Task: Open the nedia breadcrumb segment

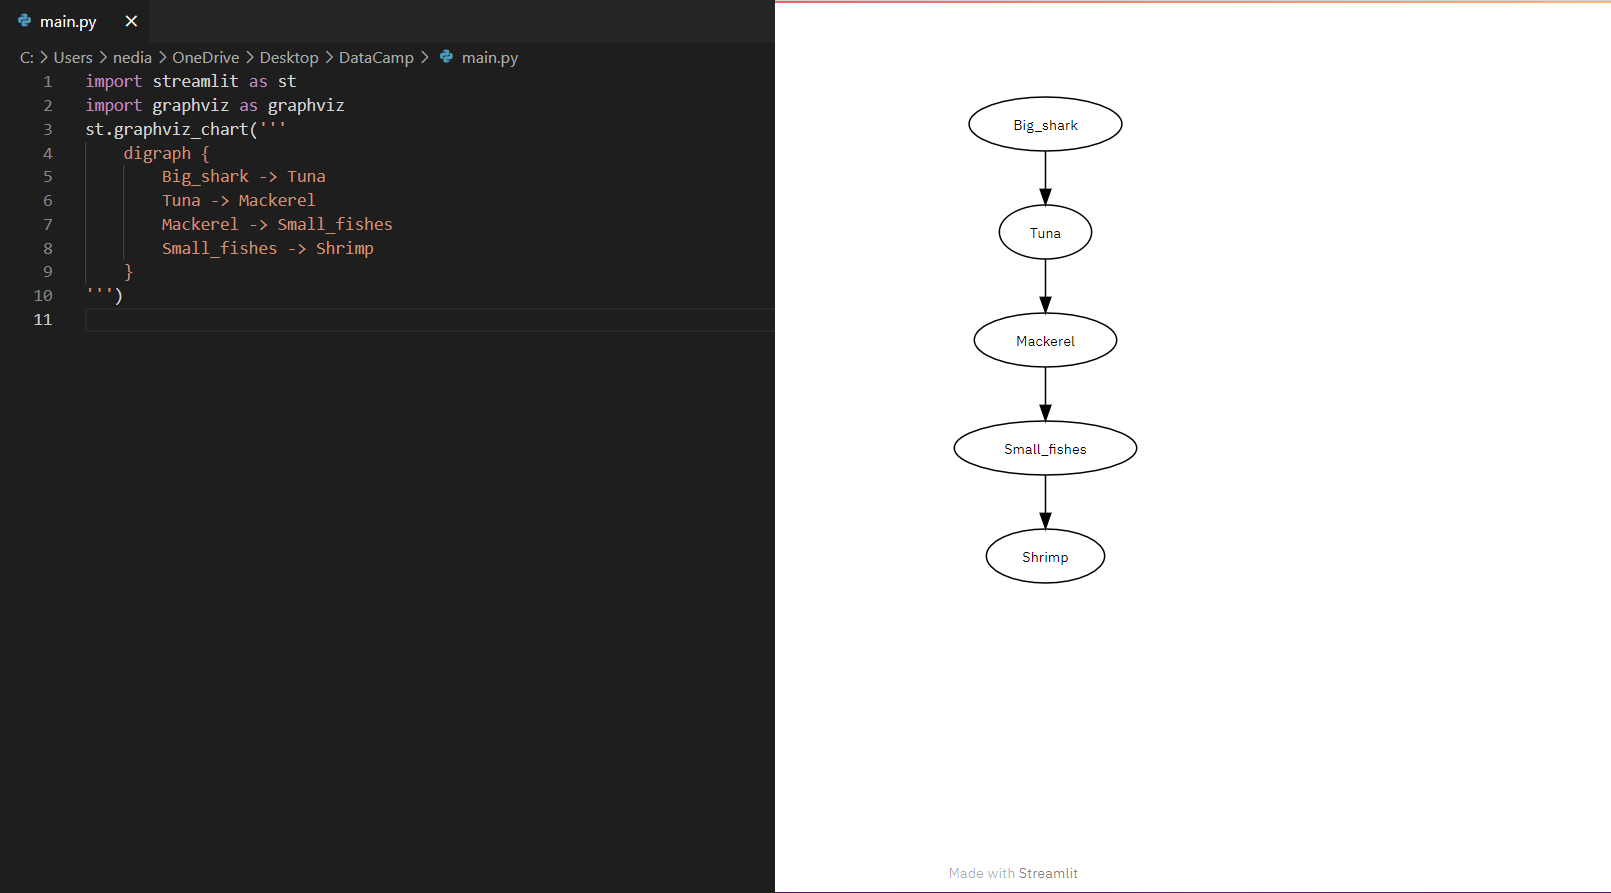Action: coord(132,58)
